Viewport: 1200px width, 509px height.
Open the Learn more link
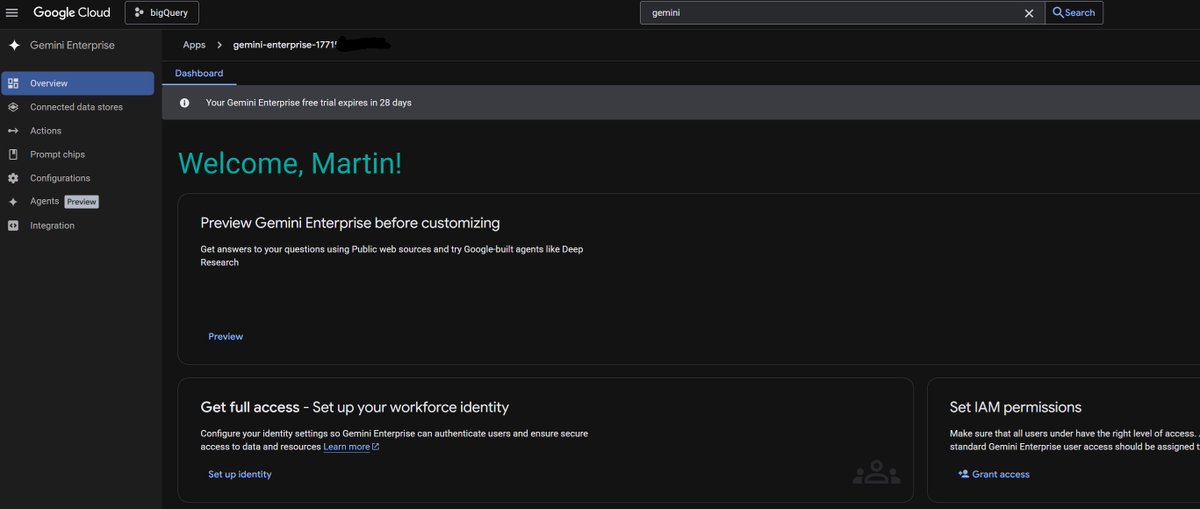pos(346,447)
